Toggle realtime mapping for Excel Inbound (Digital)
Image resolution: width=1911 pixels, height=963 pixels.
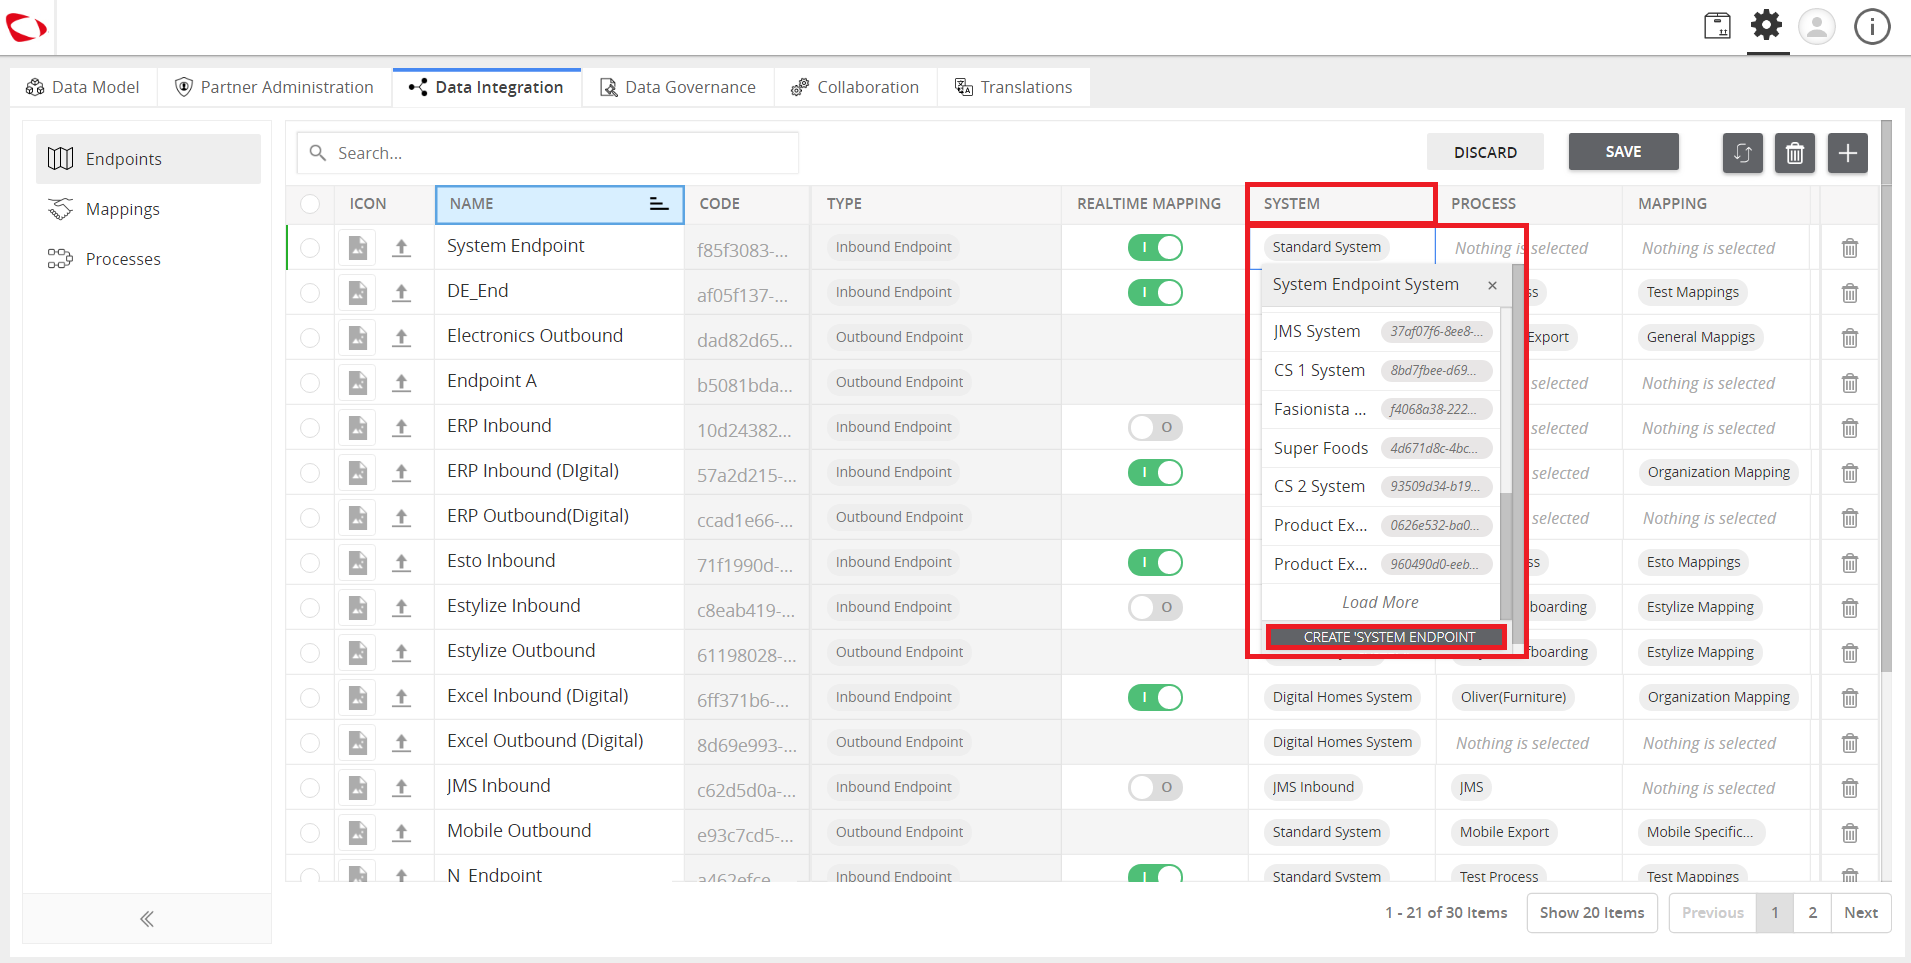click(x=1155, y=697)
